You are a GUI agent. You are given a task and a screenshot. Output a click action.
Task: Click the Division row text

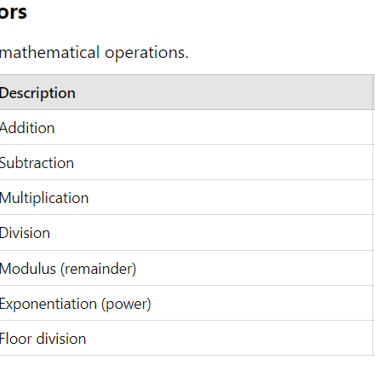(x=25, y=233)
